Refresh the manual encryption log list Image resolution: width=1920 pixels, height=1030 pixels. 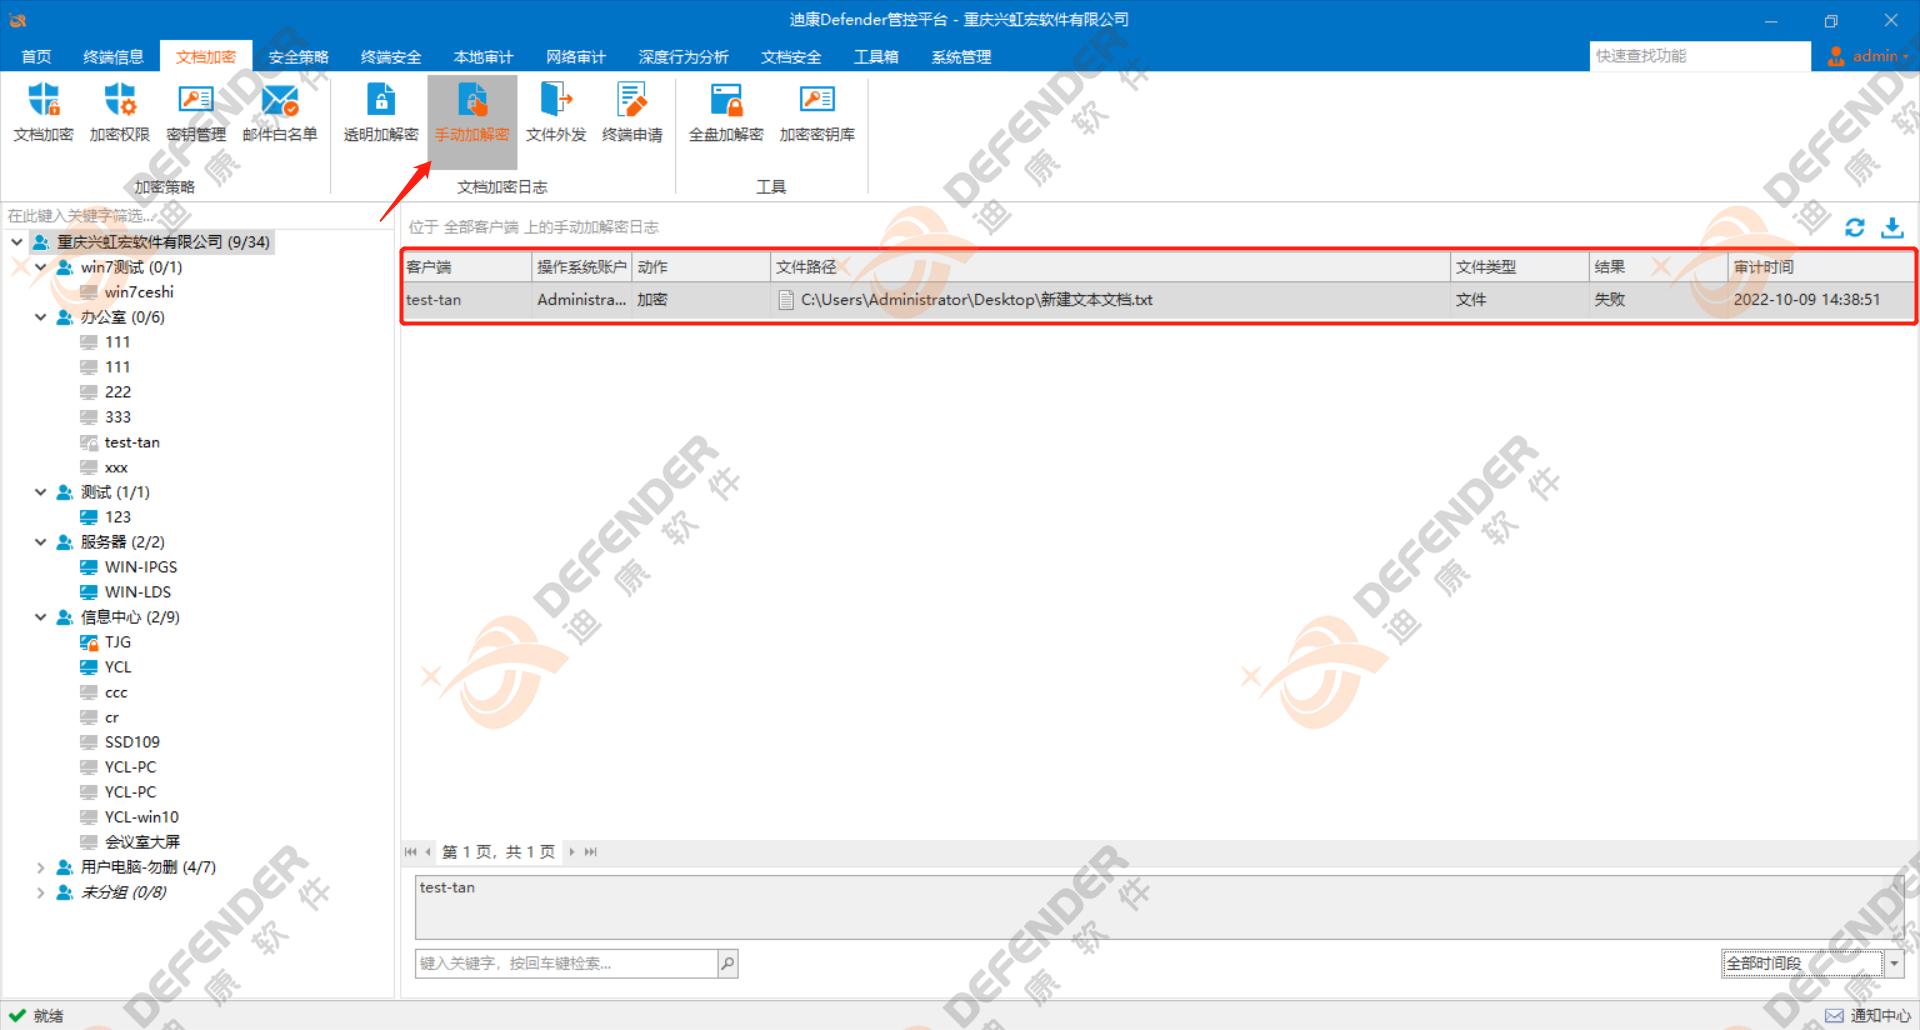tap(1855, 227)
